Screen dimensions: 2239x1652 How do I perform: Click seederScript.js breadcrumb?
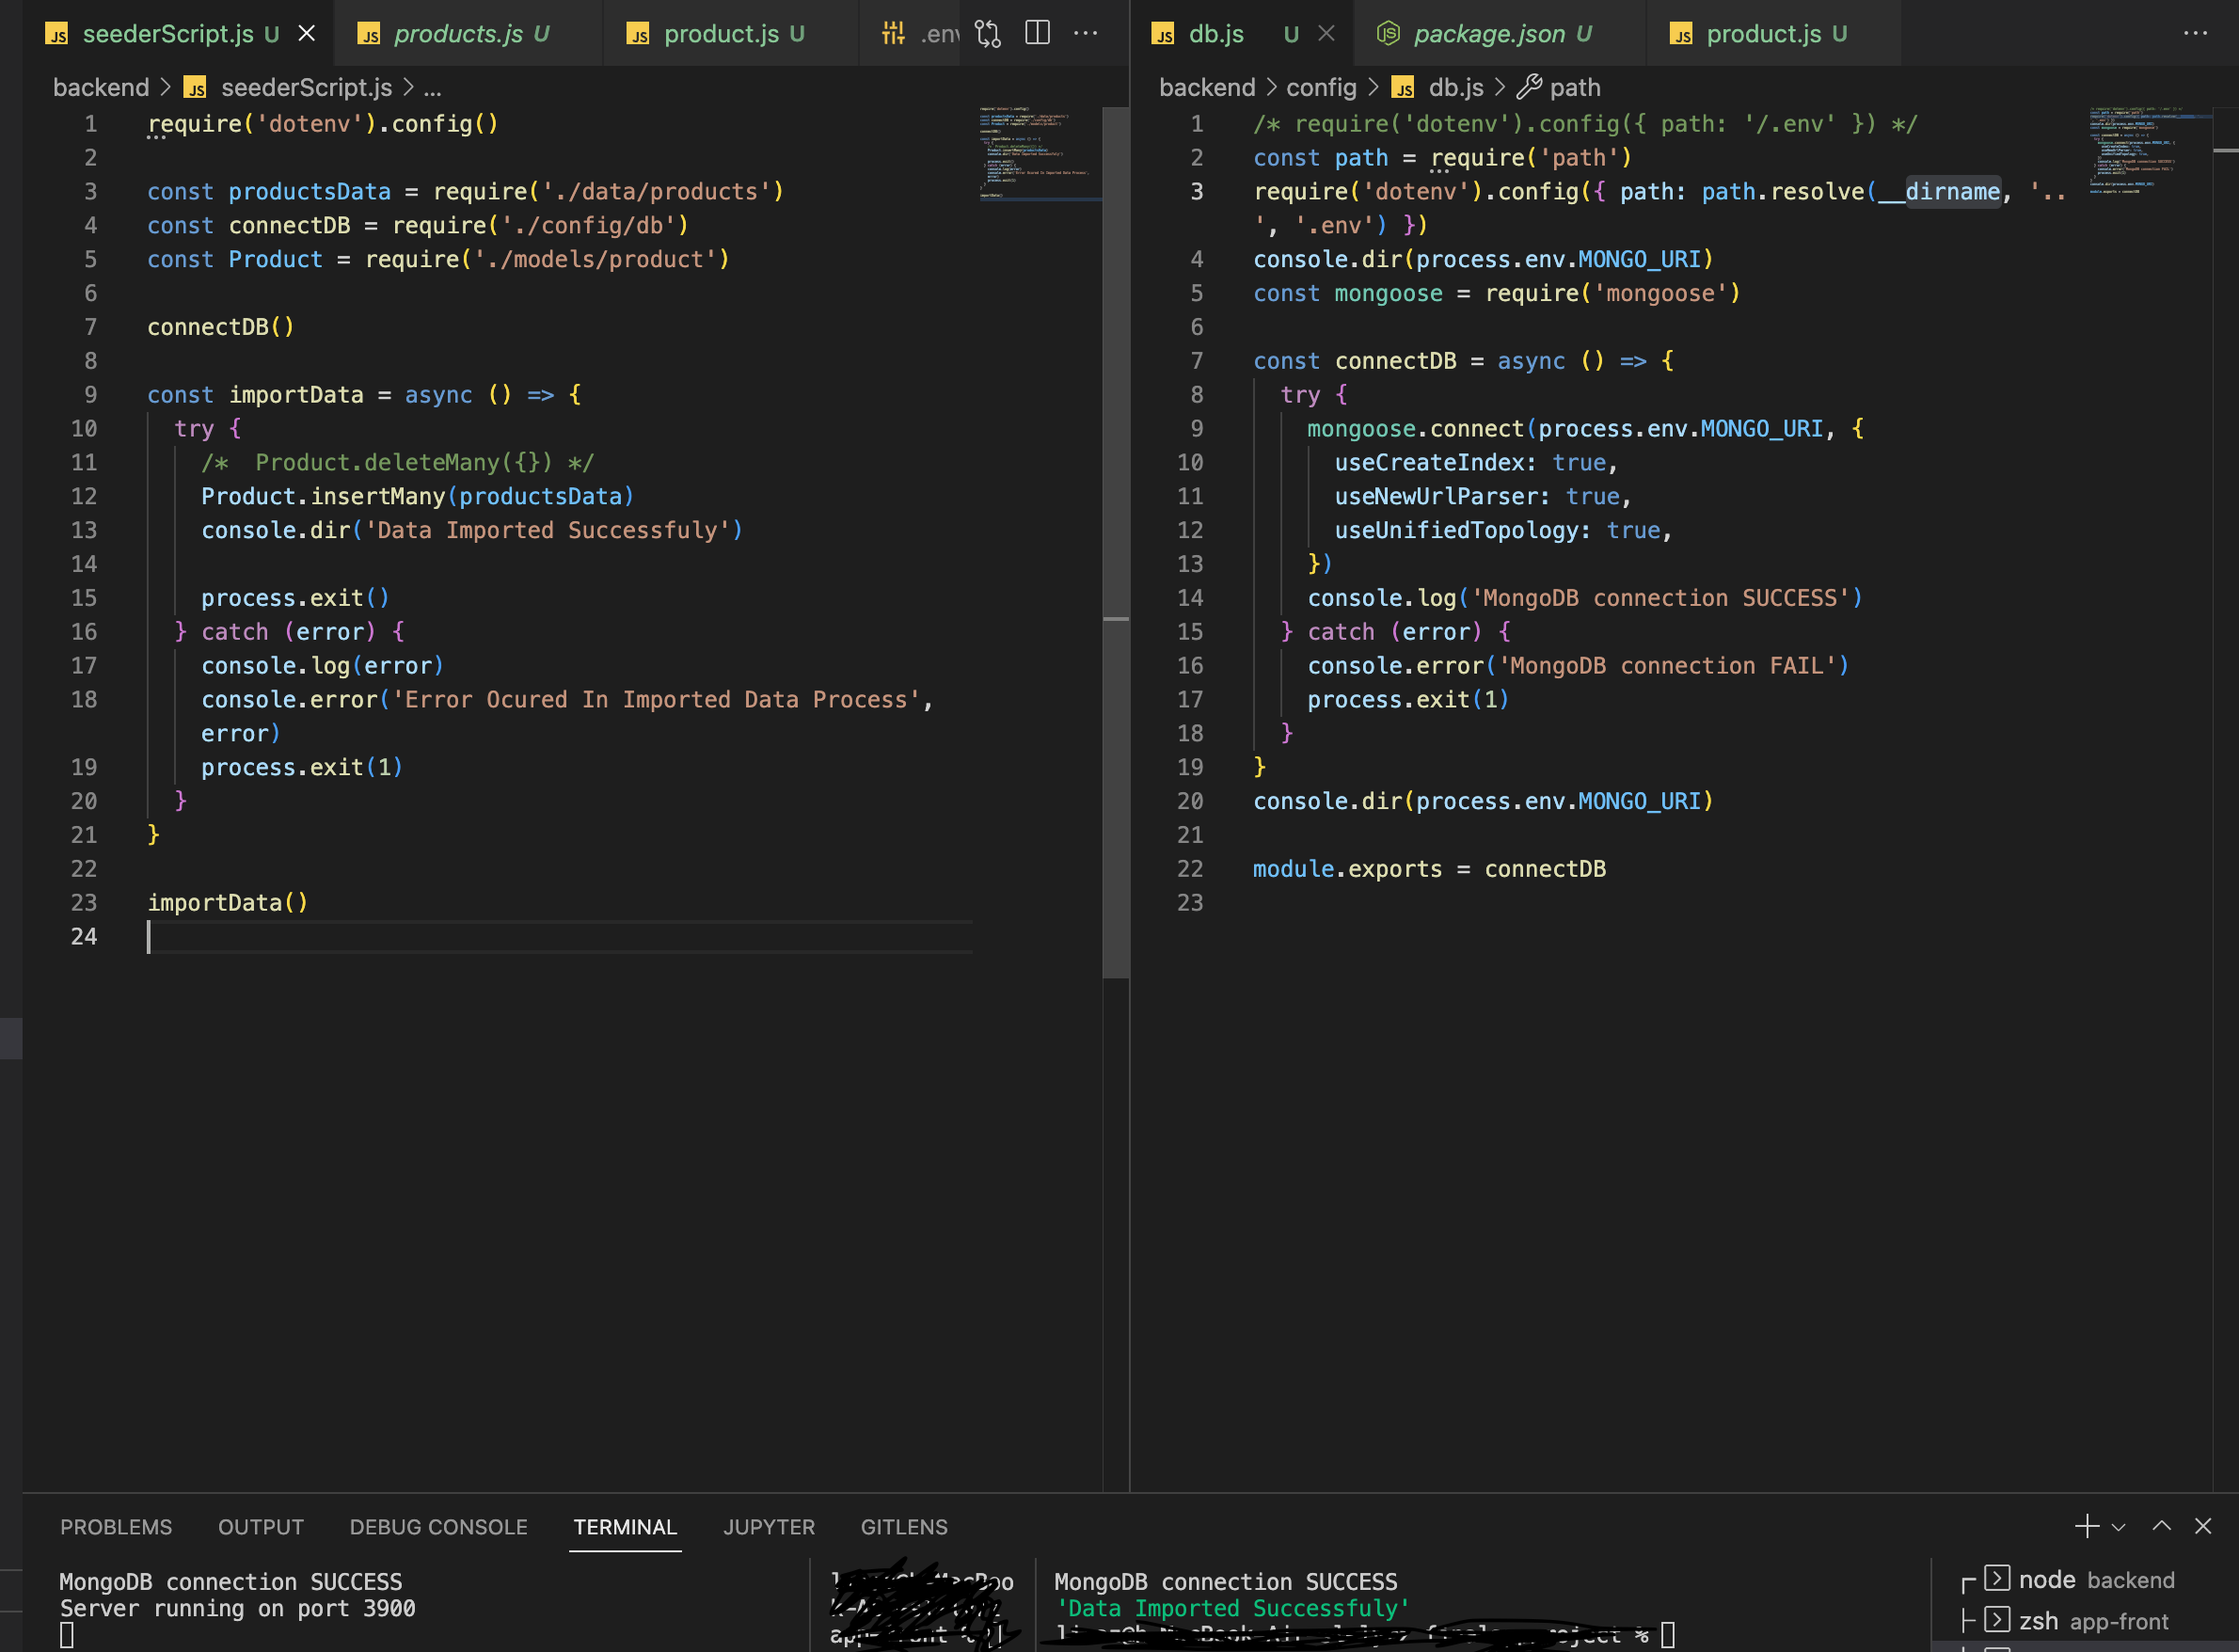[306, 88]
